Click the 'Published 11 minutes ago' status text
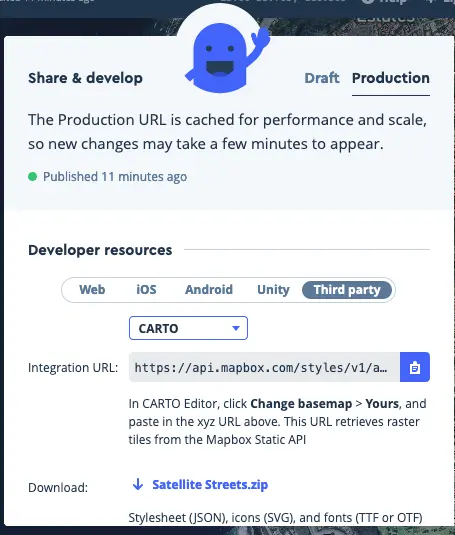Screen dimensions: 455x535 115,177
